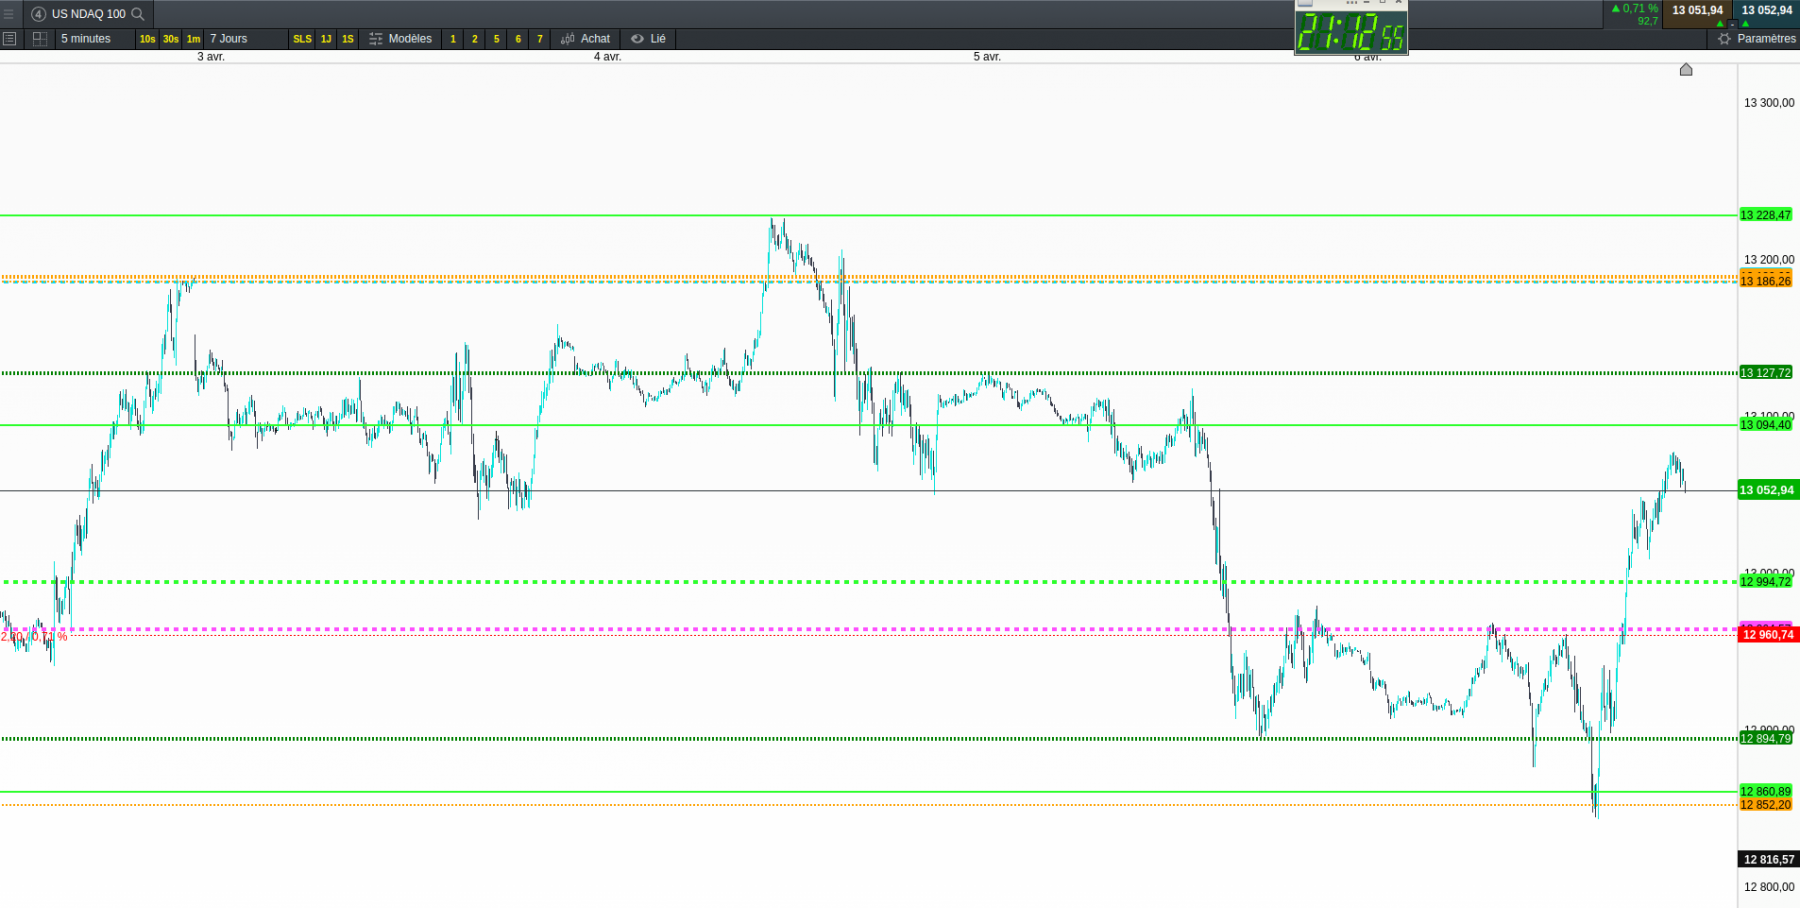Search instrument with magnifier icon
1800x908 pixels.
coord(138,14)
